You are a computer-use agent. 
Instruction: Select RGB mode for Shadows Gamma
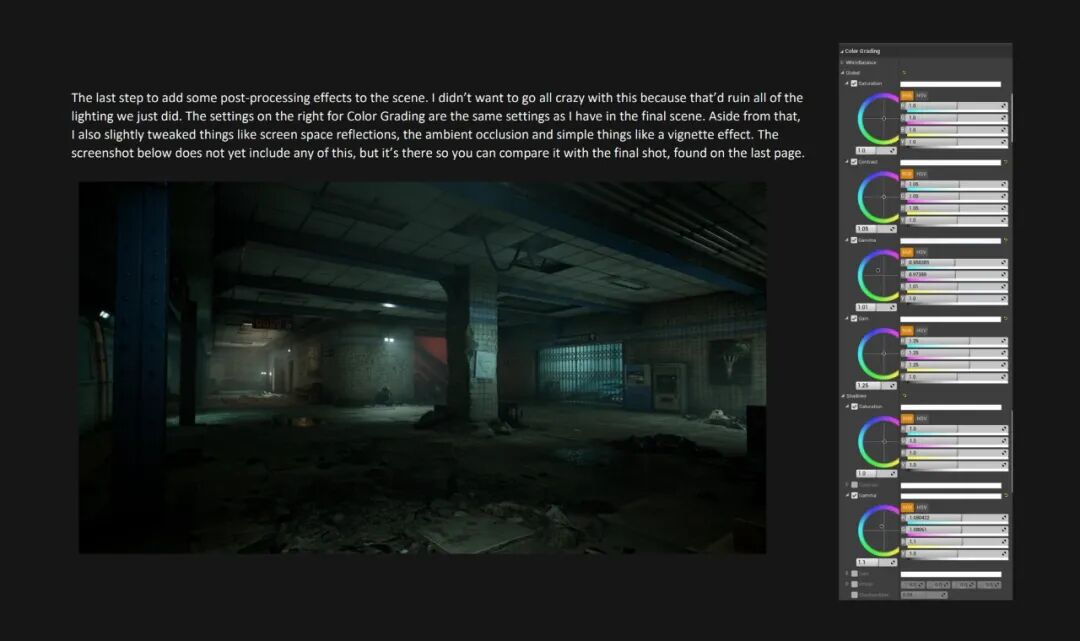coord(906,507)
